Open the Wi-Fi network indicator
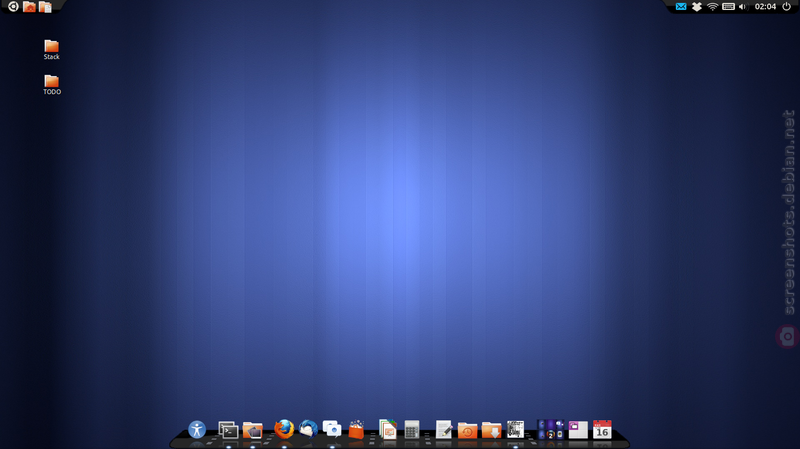800x449 pixels. tap(712, 7)
